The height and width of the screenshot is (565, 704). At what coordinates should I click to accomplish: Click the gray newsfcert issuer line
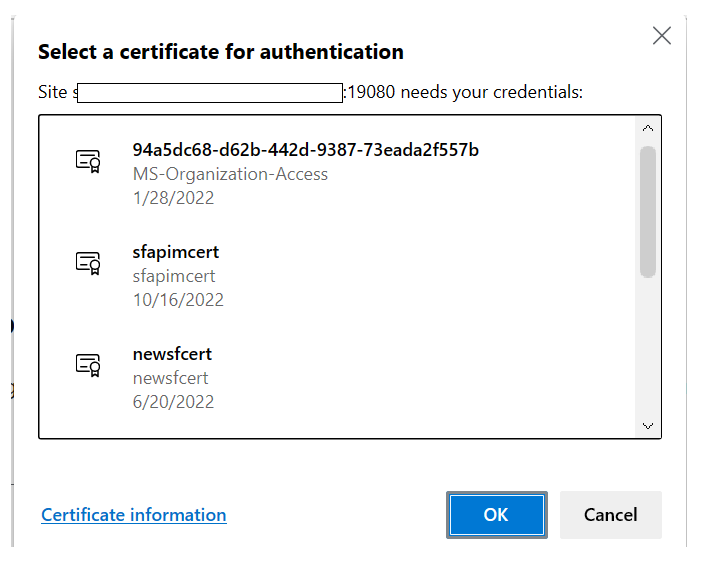click(170, 378)
